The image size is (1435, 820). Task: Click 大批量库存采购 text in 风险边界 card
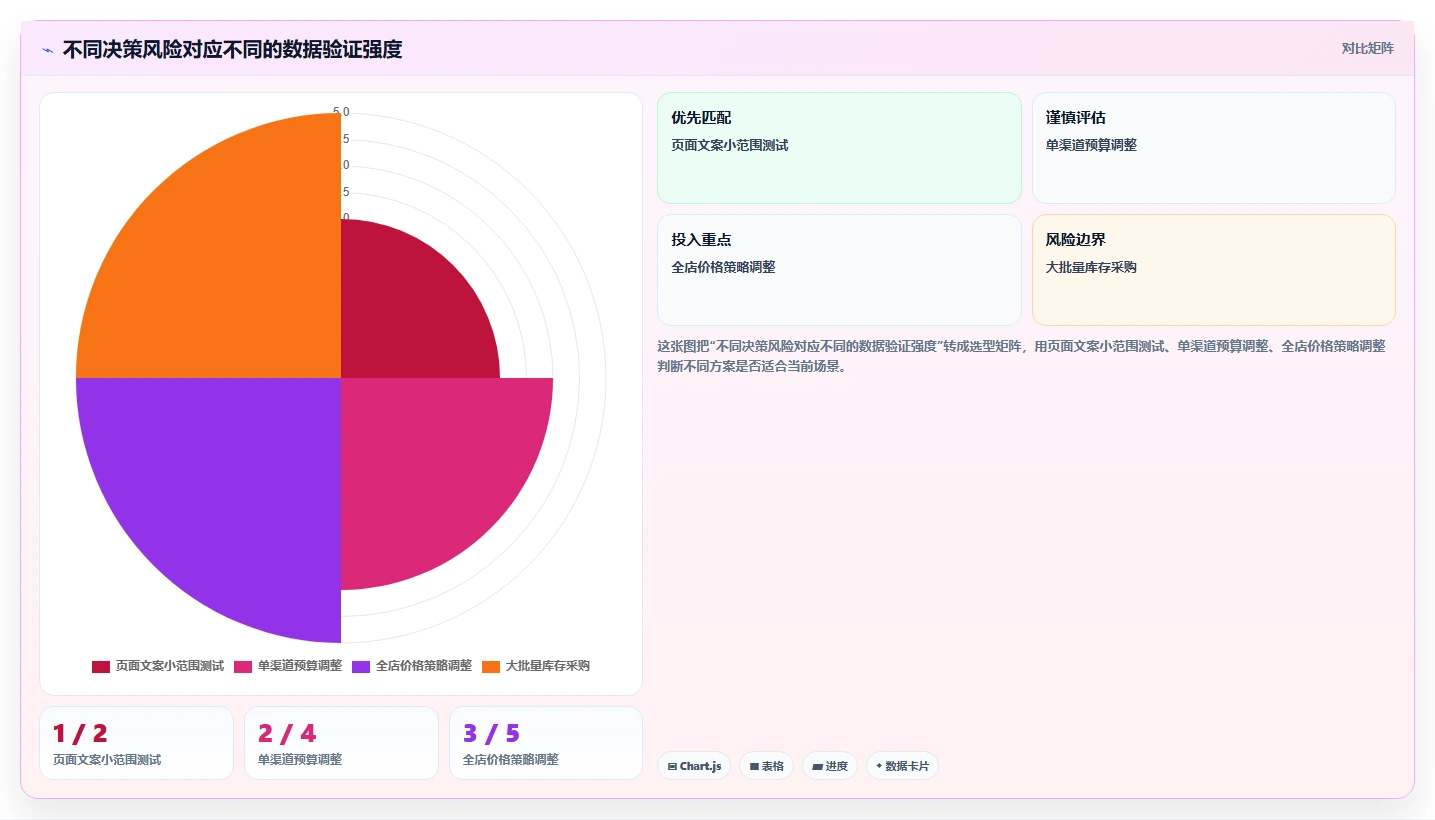point(1091,267)
